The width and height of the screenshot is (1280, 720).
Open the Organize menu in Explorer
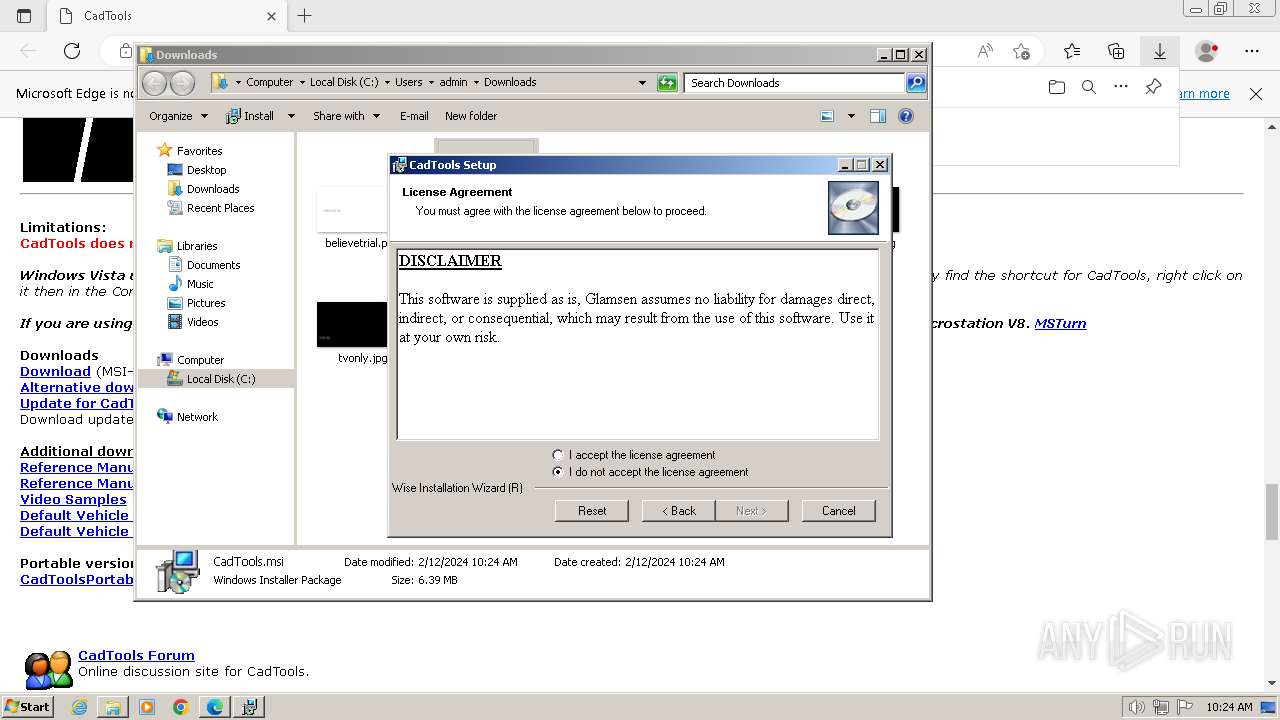pyautogui.click(x=178, y=116)
